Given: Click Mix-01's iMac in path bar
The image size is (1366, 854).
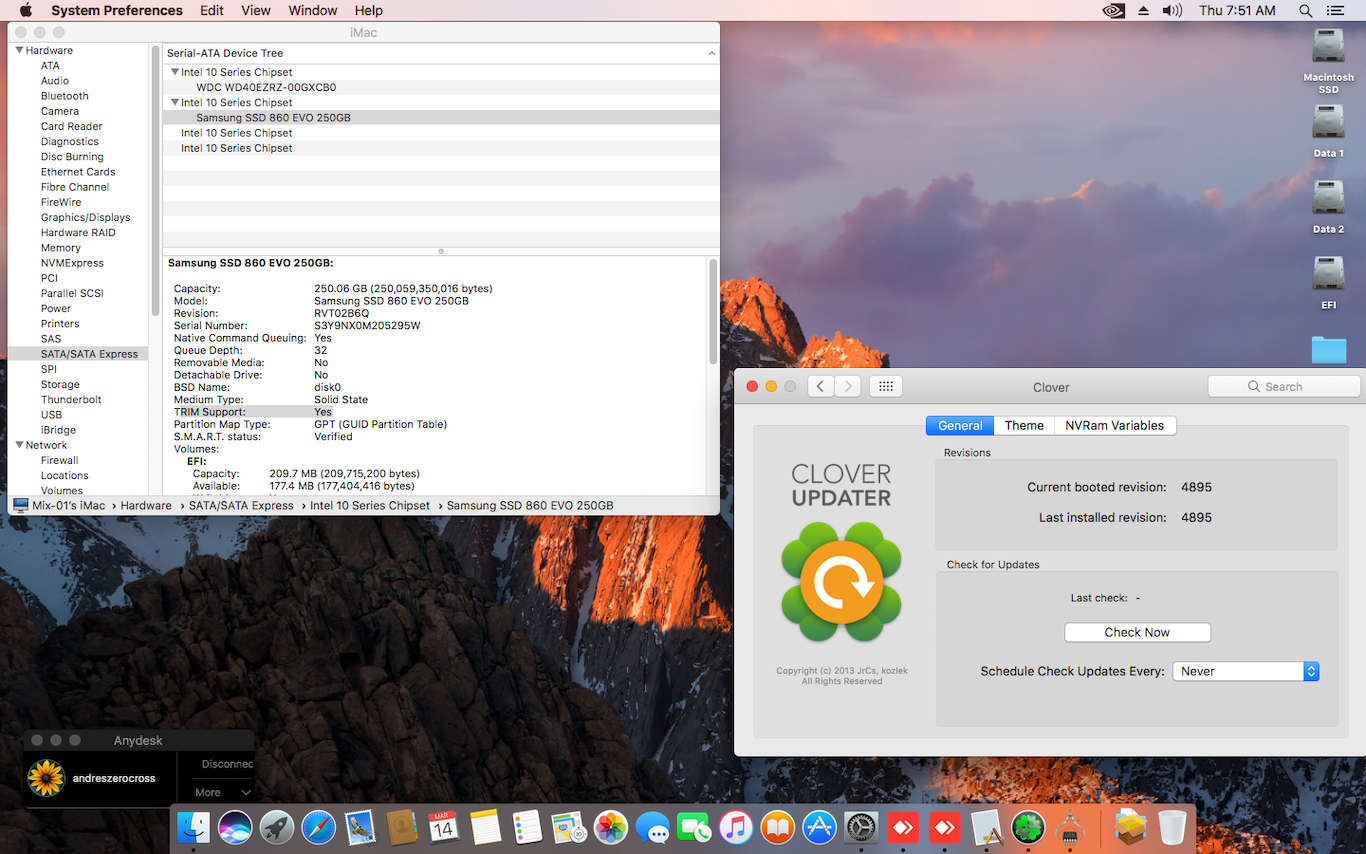Looking at the screenshot, I should [68, 505].
